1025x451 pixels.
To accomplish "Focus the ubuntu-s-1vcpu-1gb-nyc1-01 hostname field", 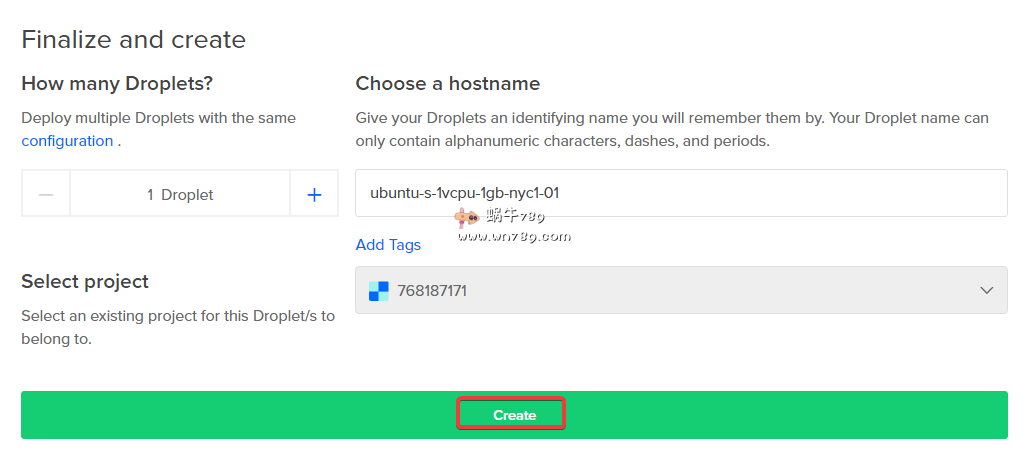I will pos(680,193).
